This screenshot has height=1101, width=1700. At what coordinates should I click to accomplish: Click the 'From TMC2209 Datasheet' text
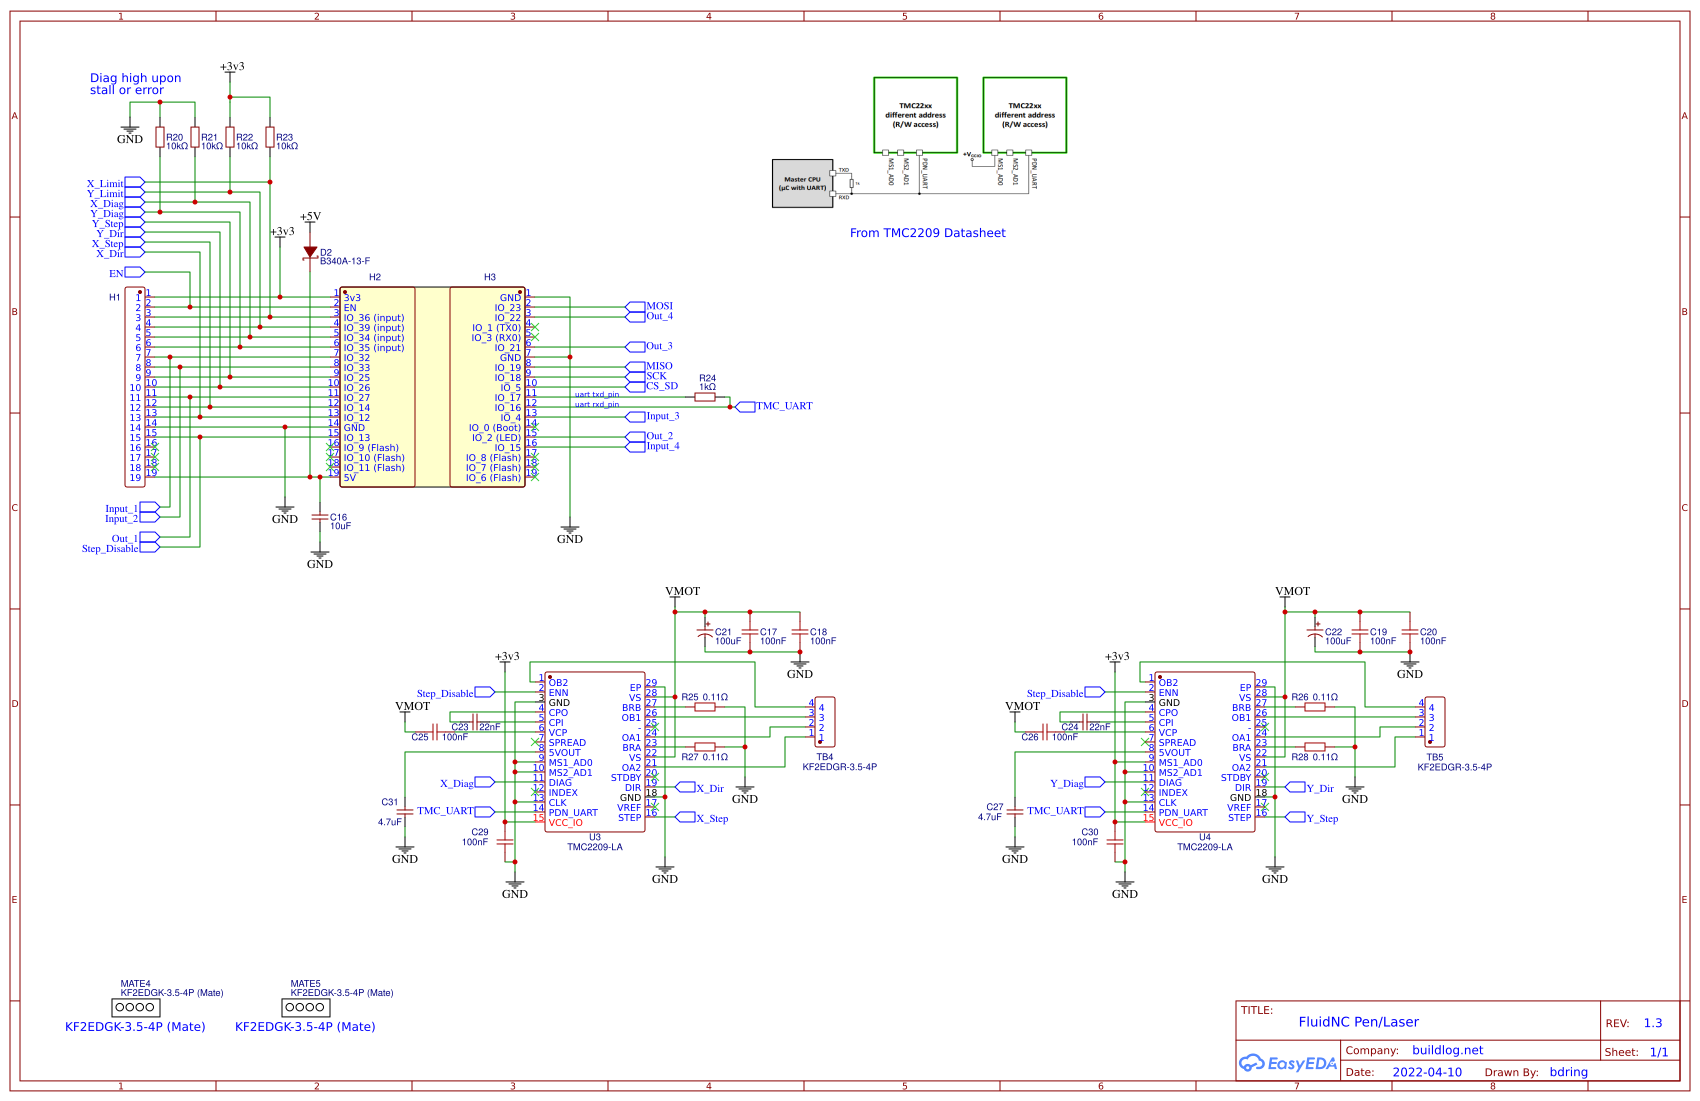928,232
